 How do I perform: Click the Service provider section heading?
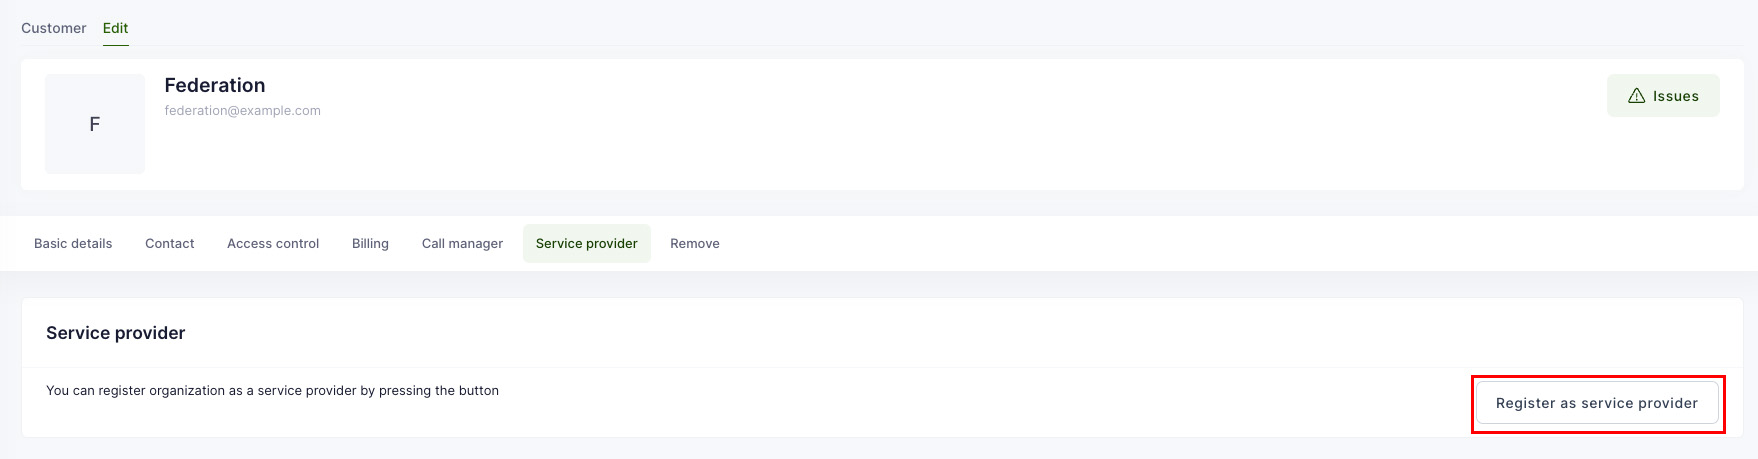(x=116, y=333)
